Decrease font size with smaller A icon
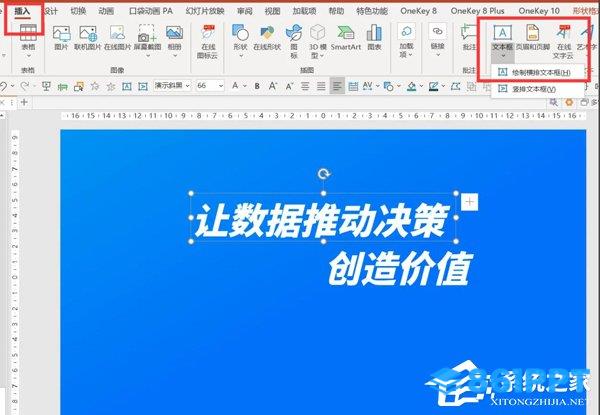Viewport: 600px width, 415px height. coord(289,86)
